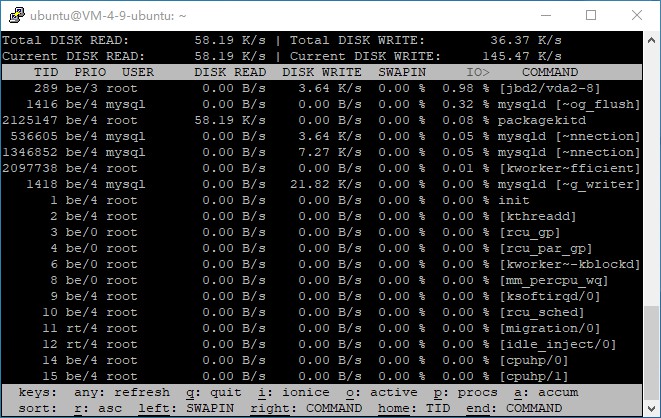The height and width of the screenshot is (418, 661).
Task: Click the DISK READ column header
Action: point(230,72)
